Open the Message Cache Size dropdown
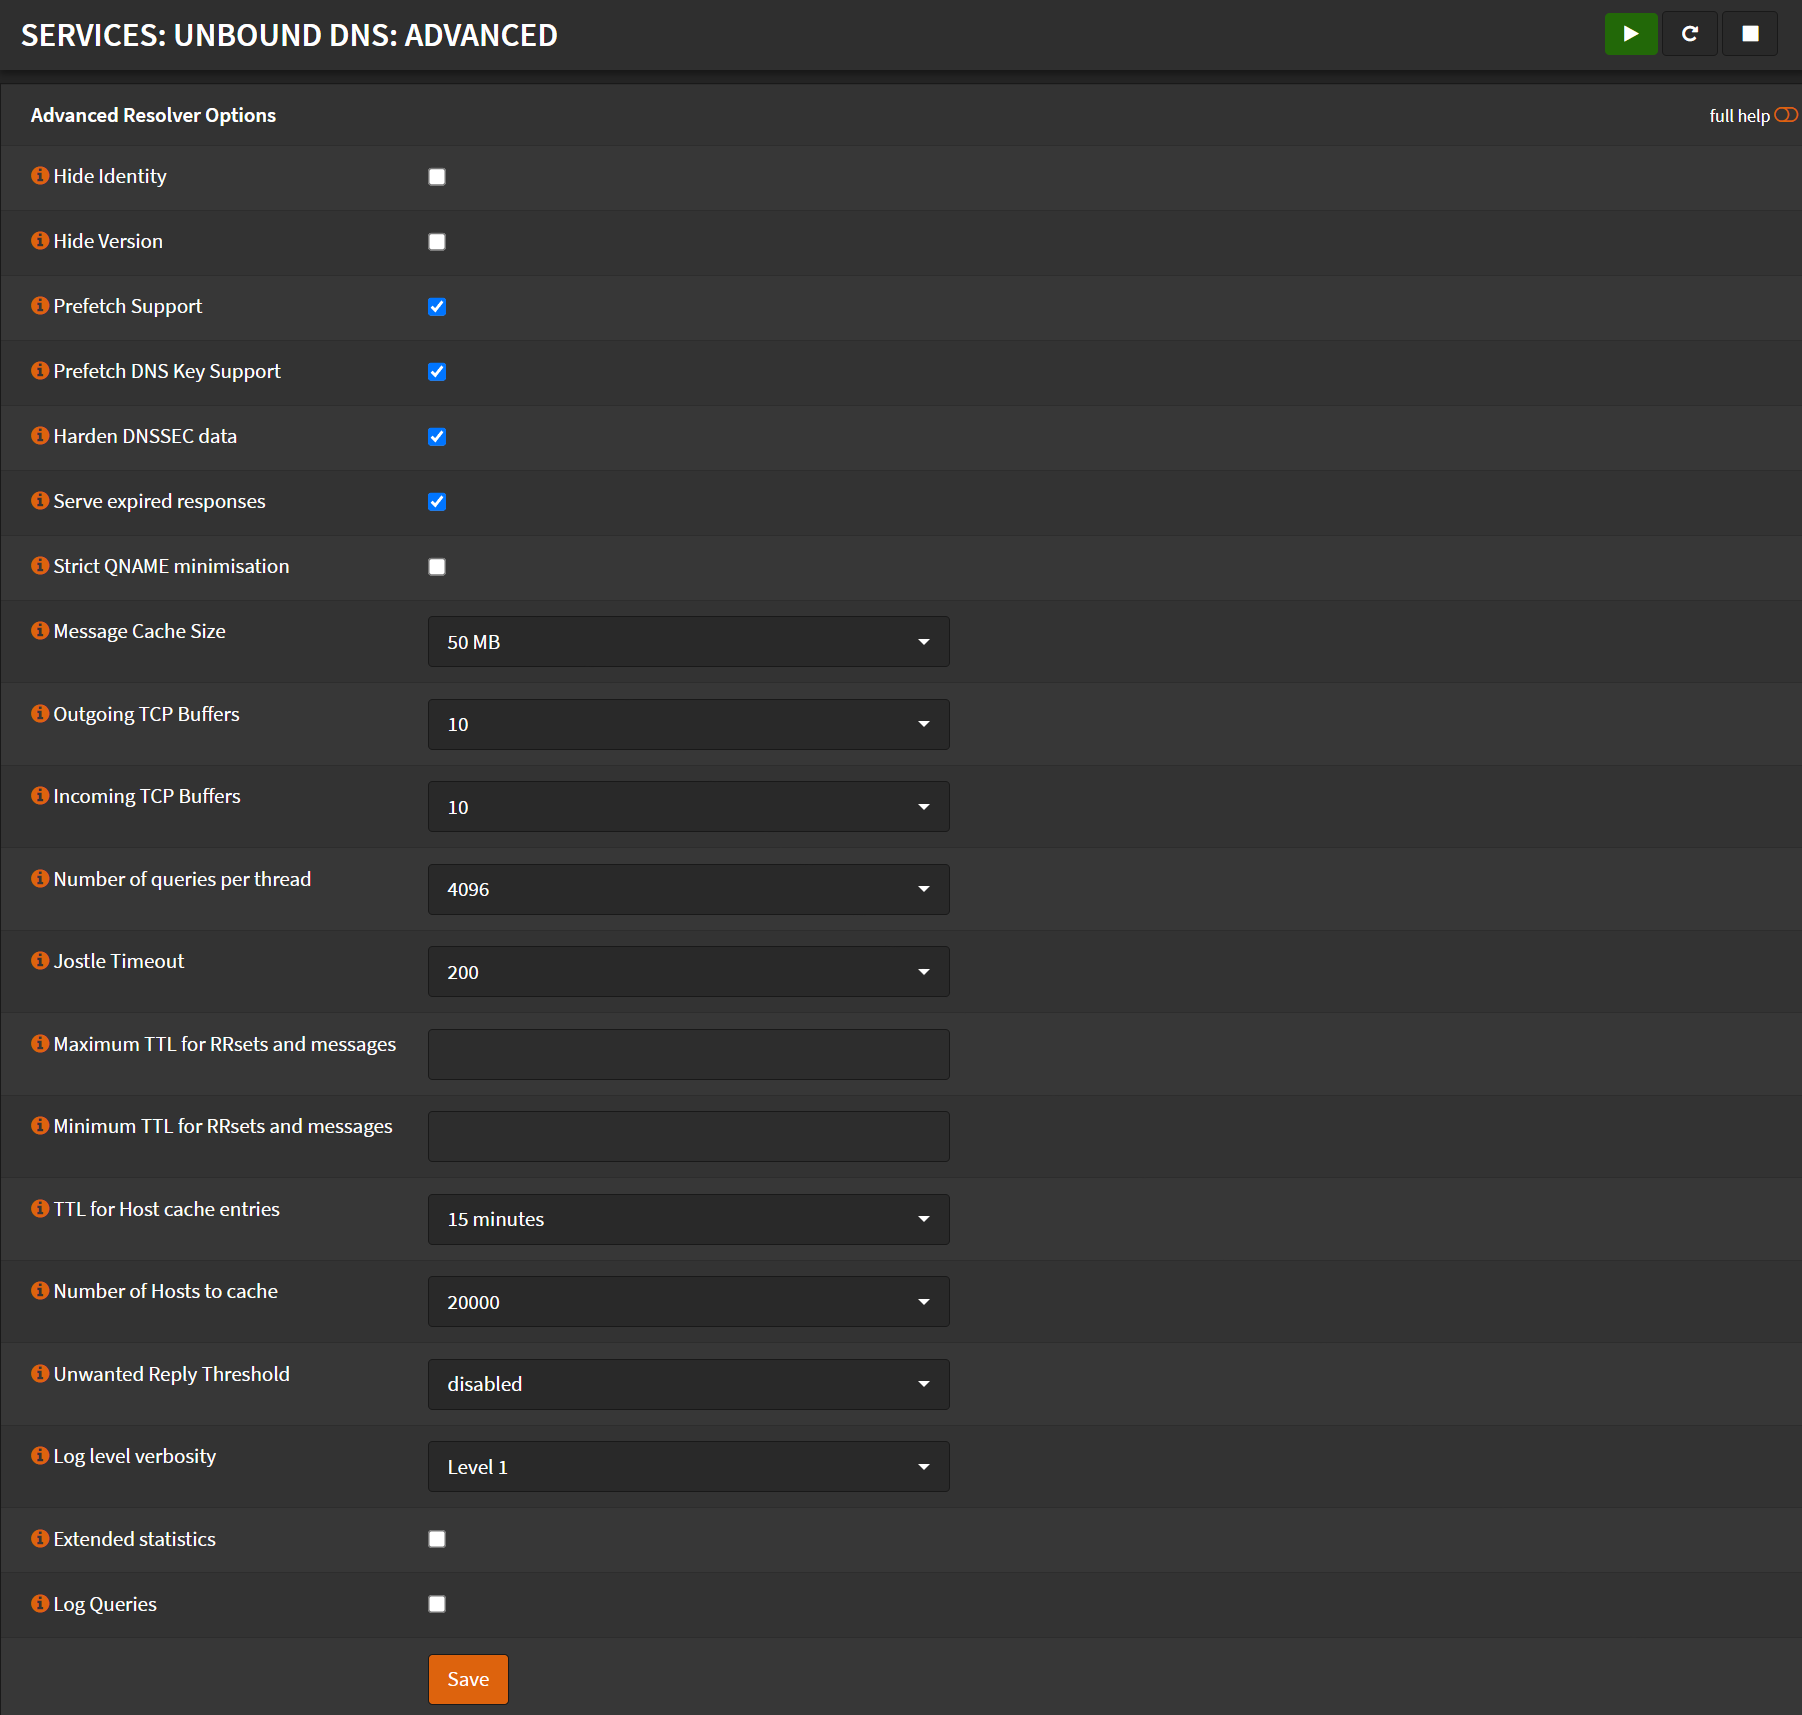The image size is (1802, 1715). pyautogui.click(x=688, y=642)
